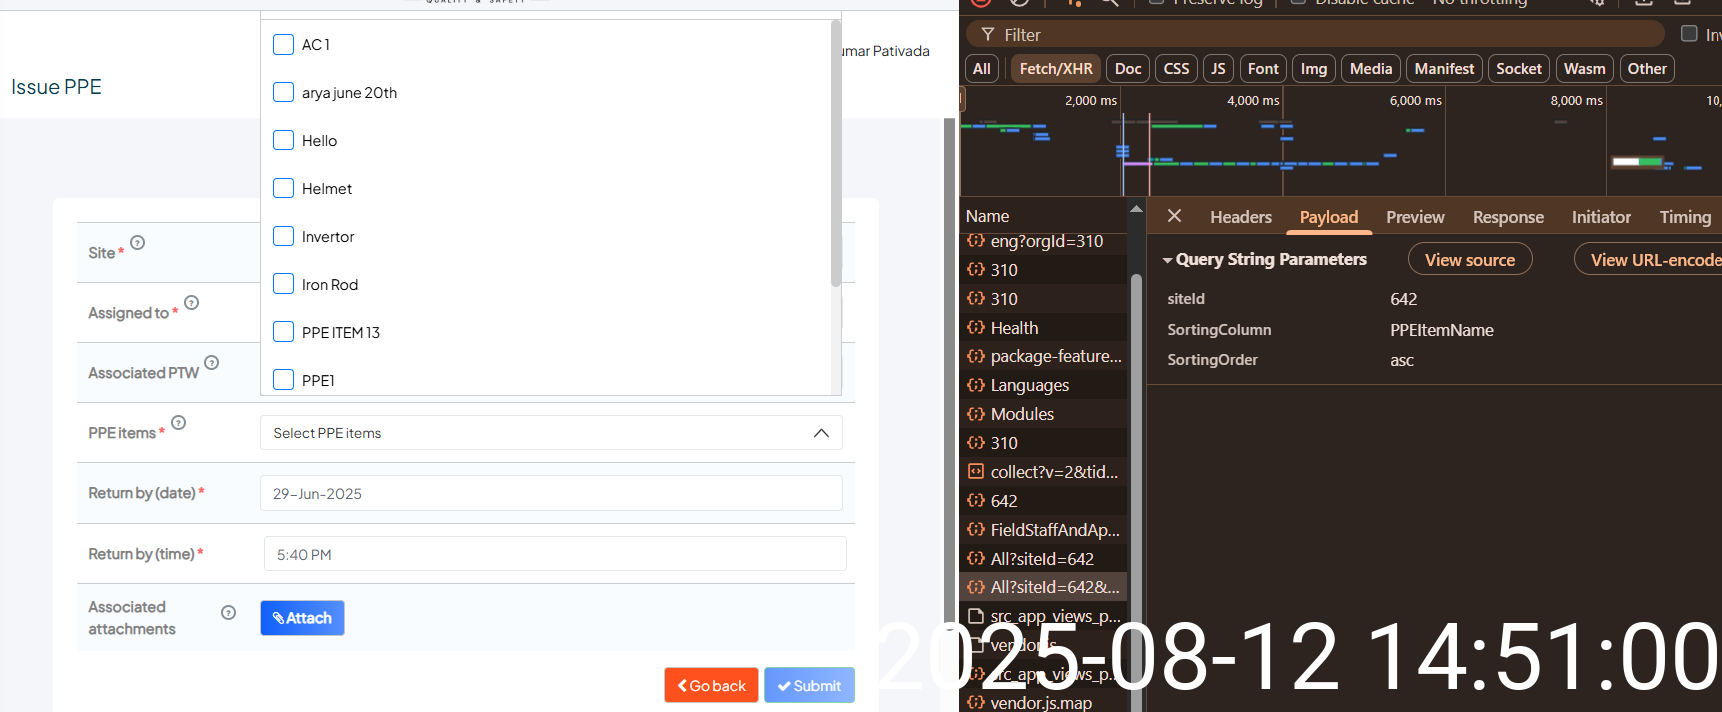Screen dimensions: 1722x712
Task: Click the Return by (date) field
Action: pyautogui.click(x=551, y=494)
